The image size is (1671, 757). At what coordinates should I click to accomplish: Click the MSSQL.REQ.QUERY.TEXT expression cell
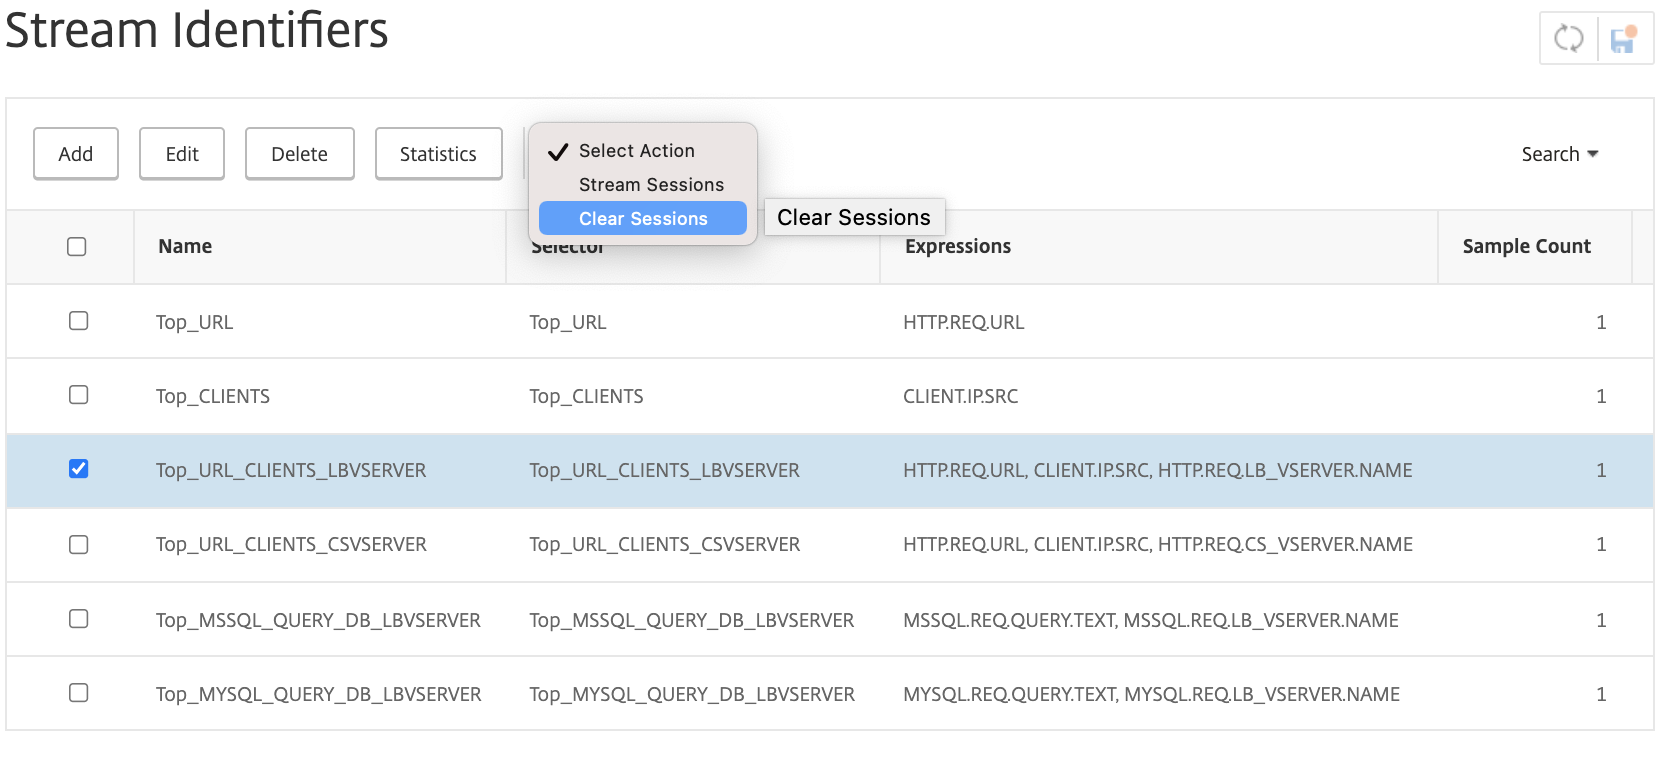click(x=1151, y=620)
